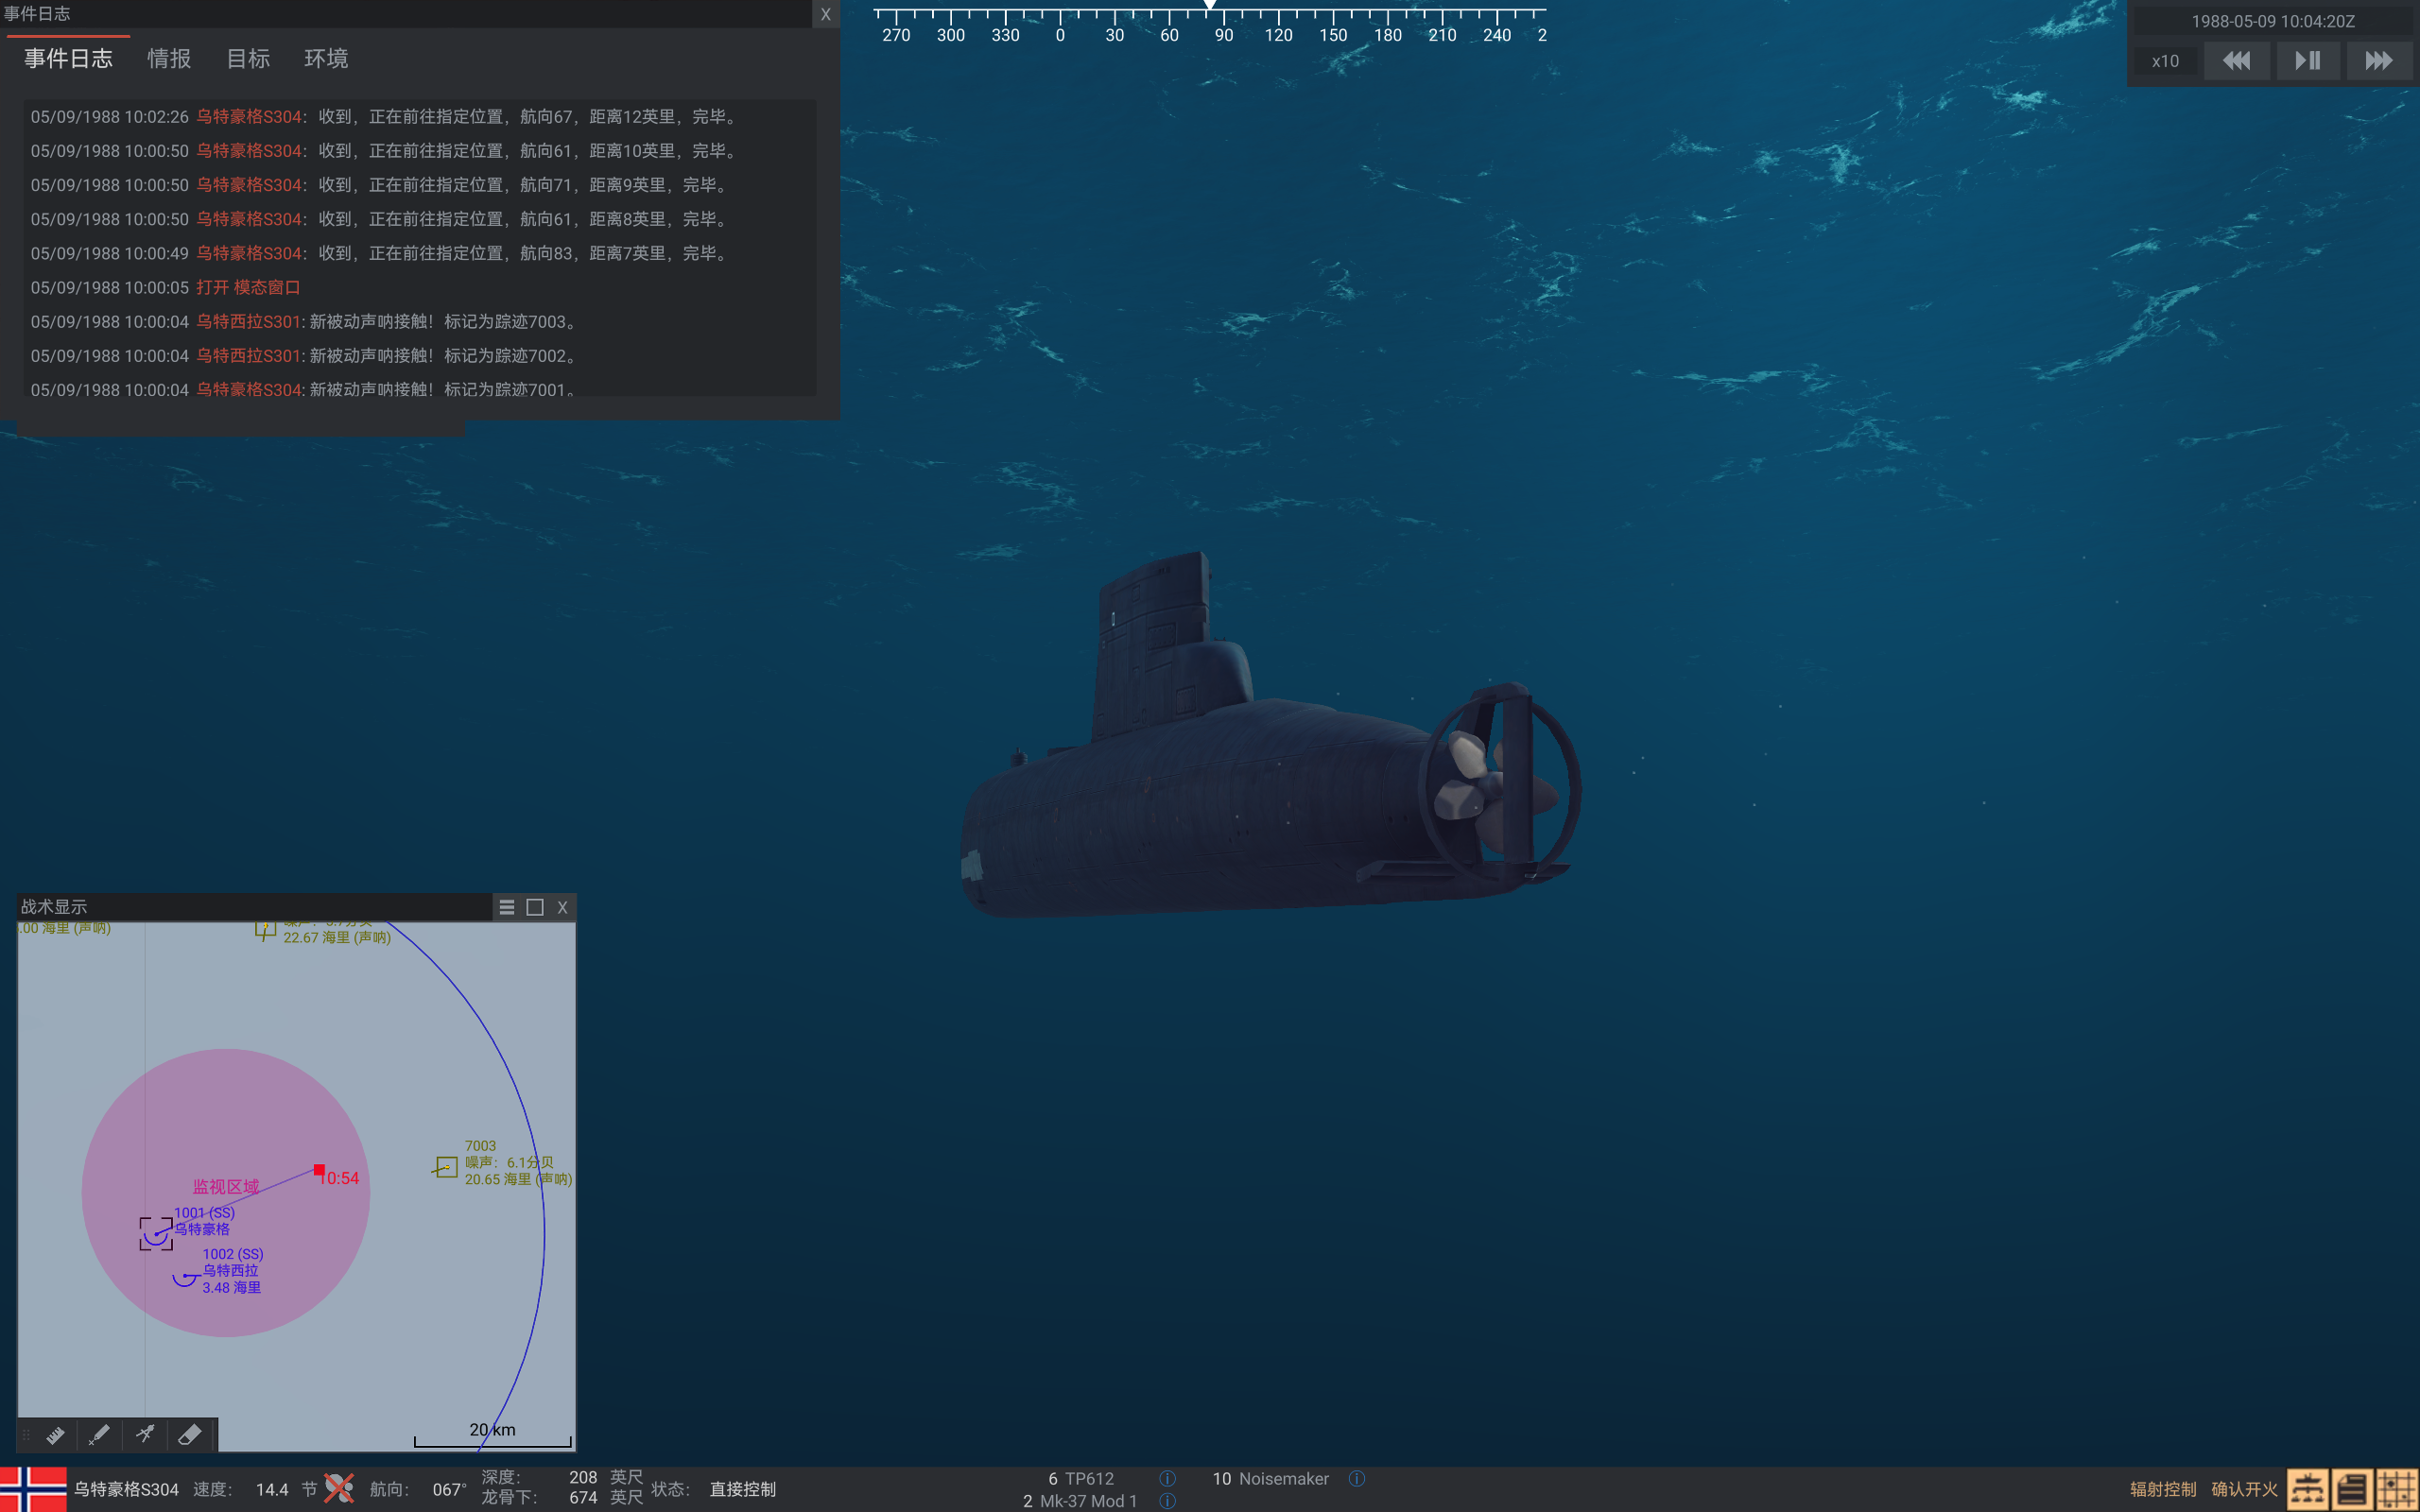Viewport: 2420px width, 1512px height.
Task: Click the cavitation warning icon near speed readout
Action: coord(338,1488)
